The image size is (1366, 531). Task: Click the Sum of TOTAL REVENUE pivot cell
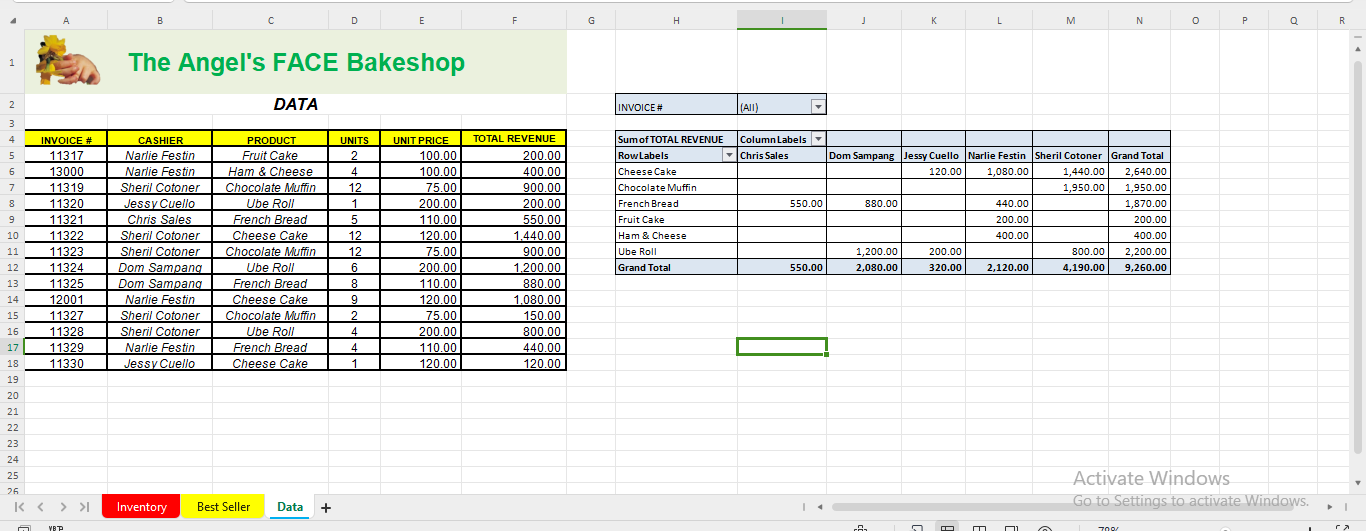[x=676, y=139]
